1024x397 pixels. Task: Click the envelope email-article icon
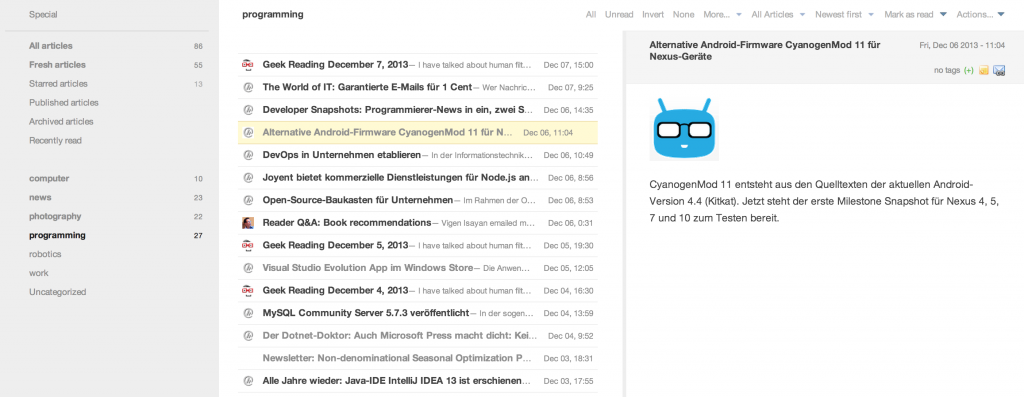tap(999, 71)
